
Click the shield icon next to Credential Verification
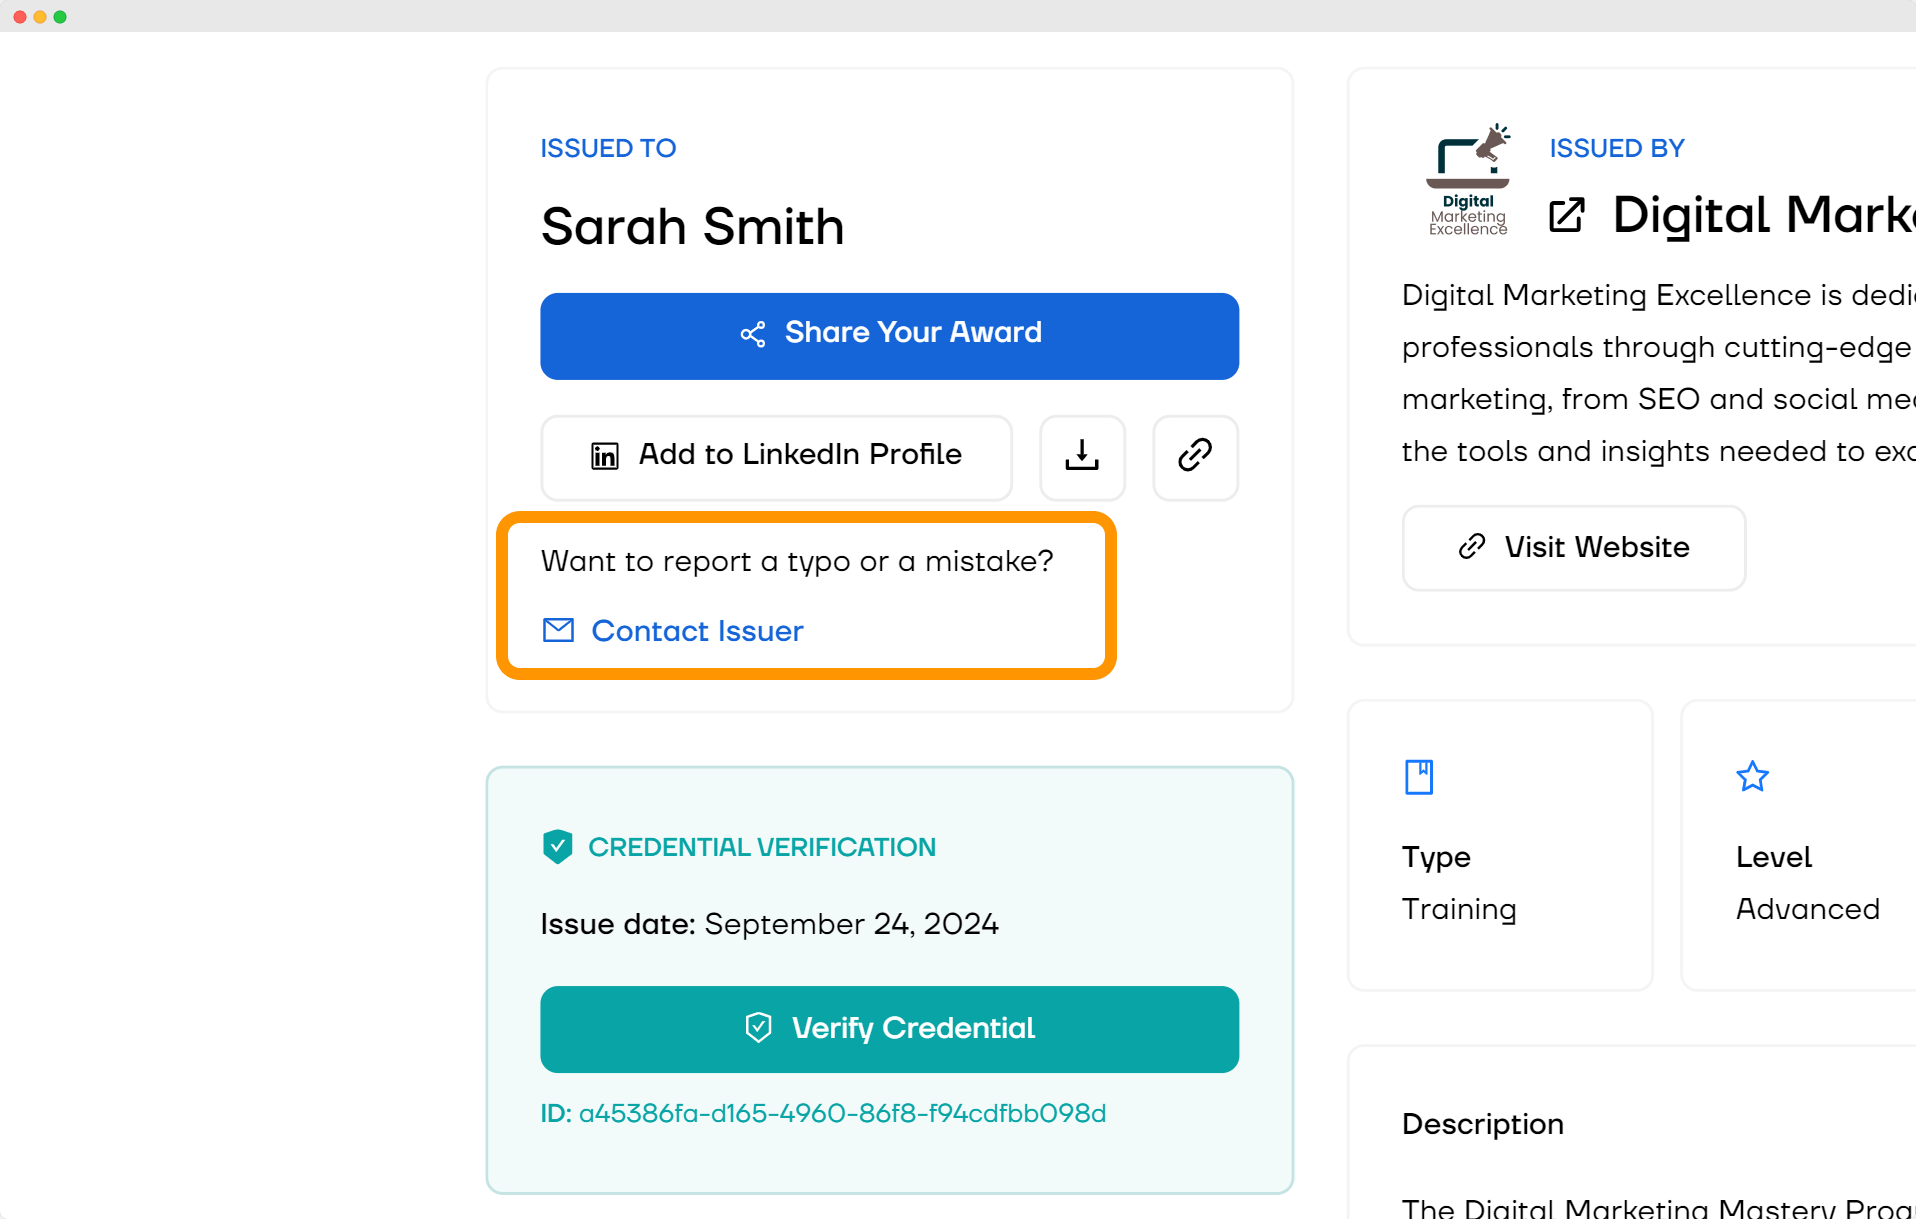(x=557, y=847)
